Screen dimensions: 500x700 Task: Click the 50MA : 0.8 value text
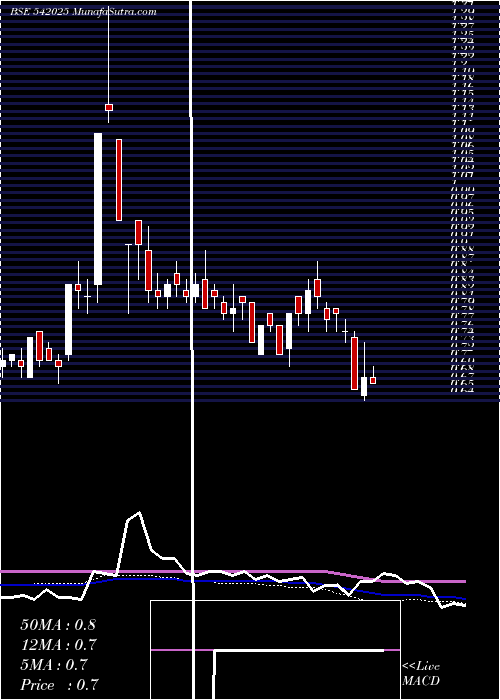coord(58,625)
